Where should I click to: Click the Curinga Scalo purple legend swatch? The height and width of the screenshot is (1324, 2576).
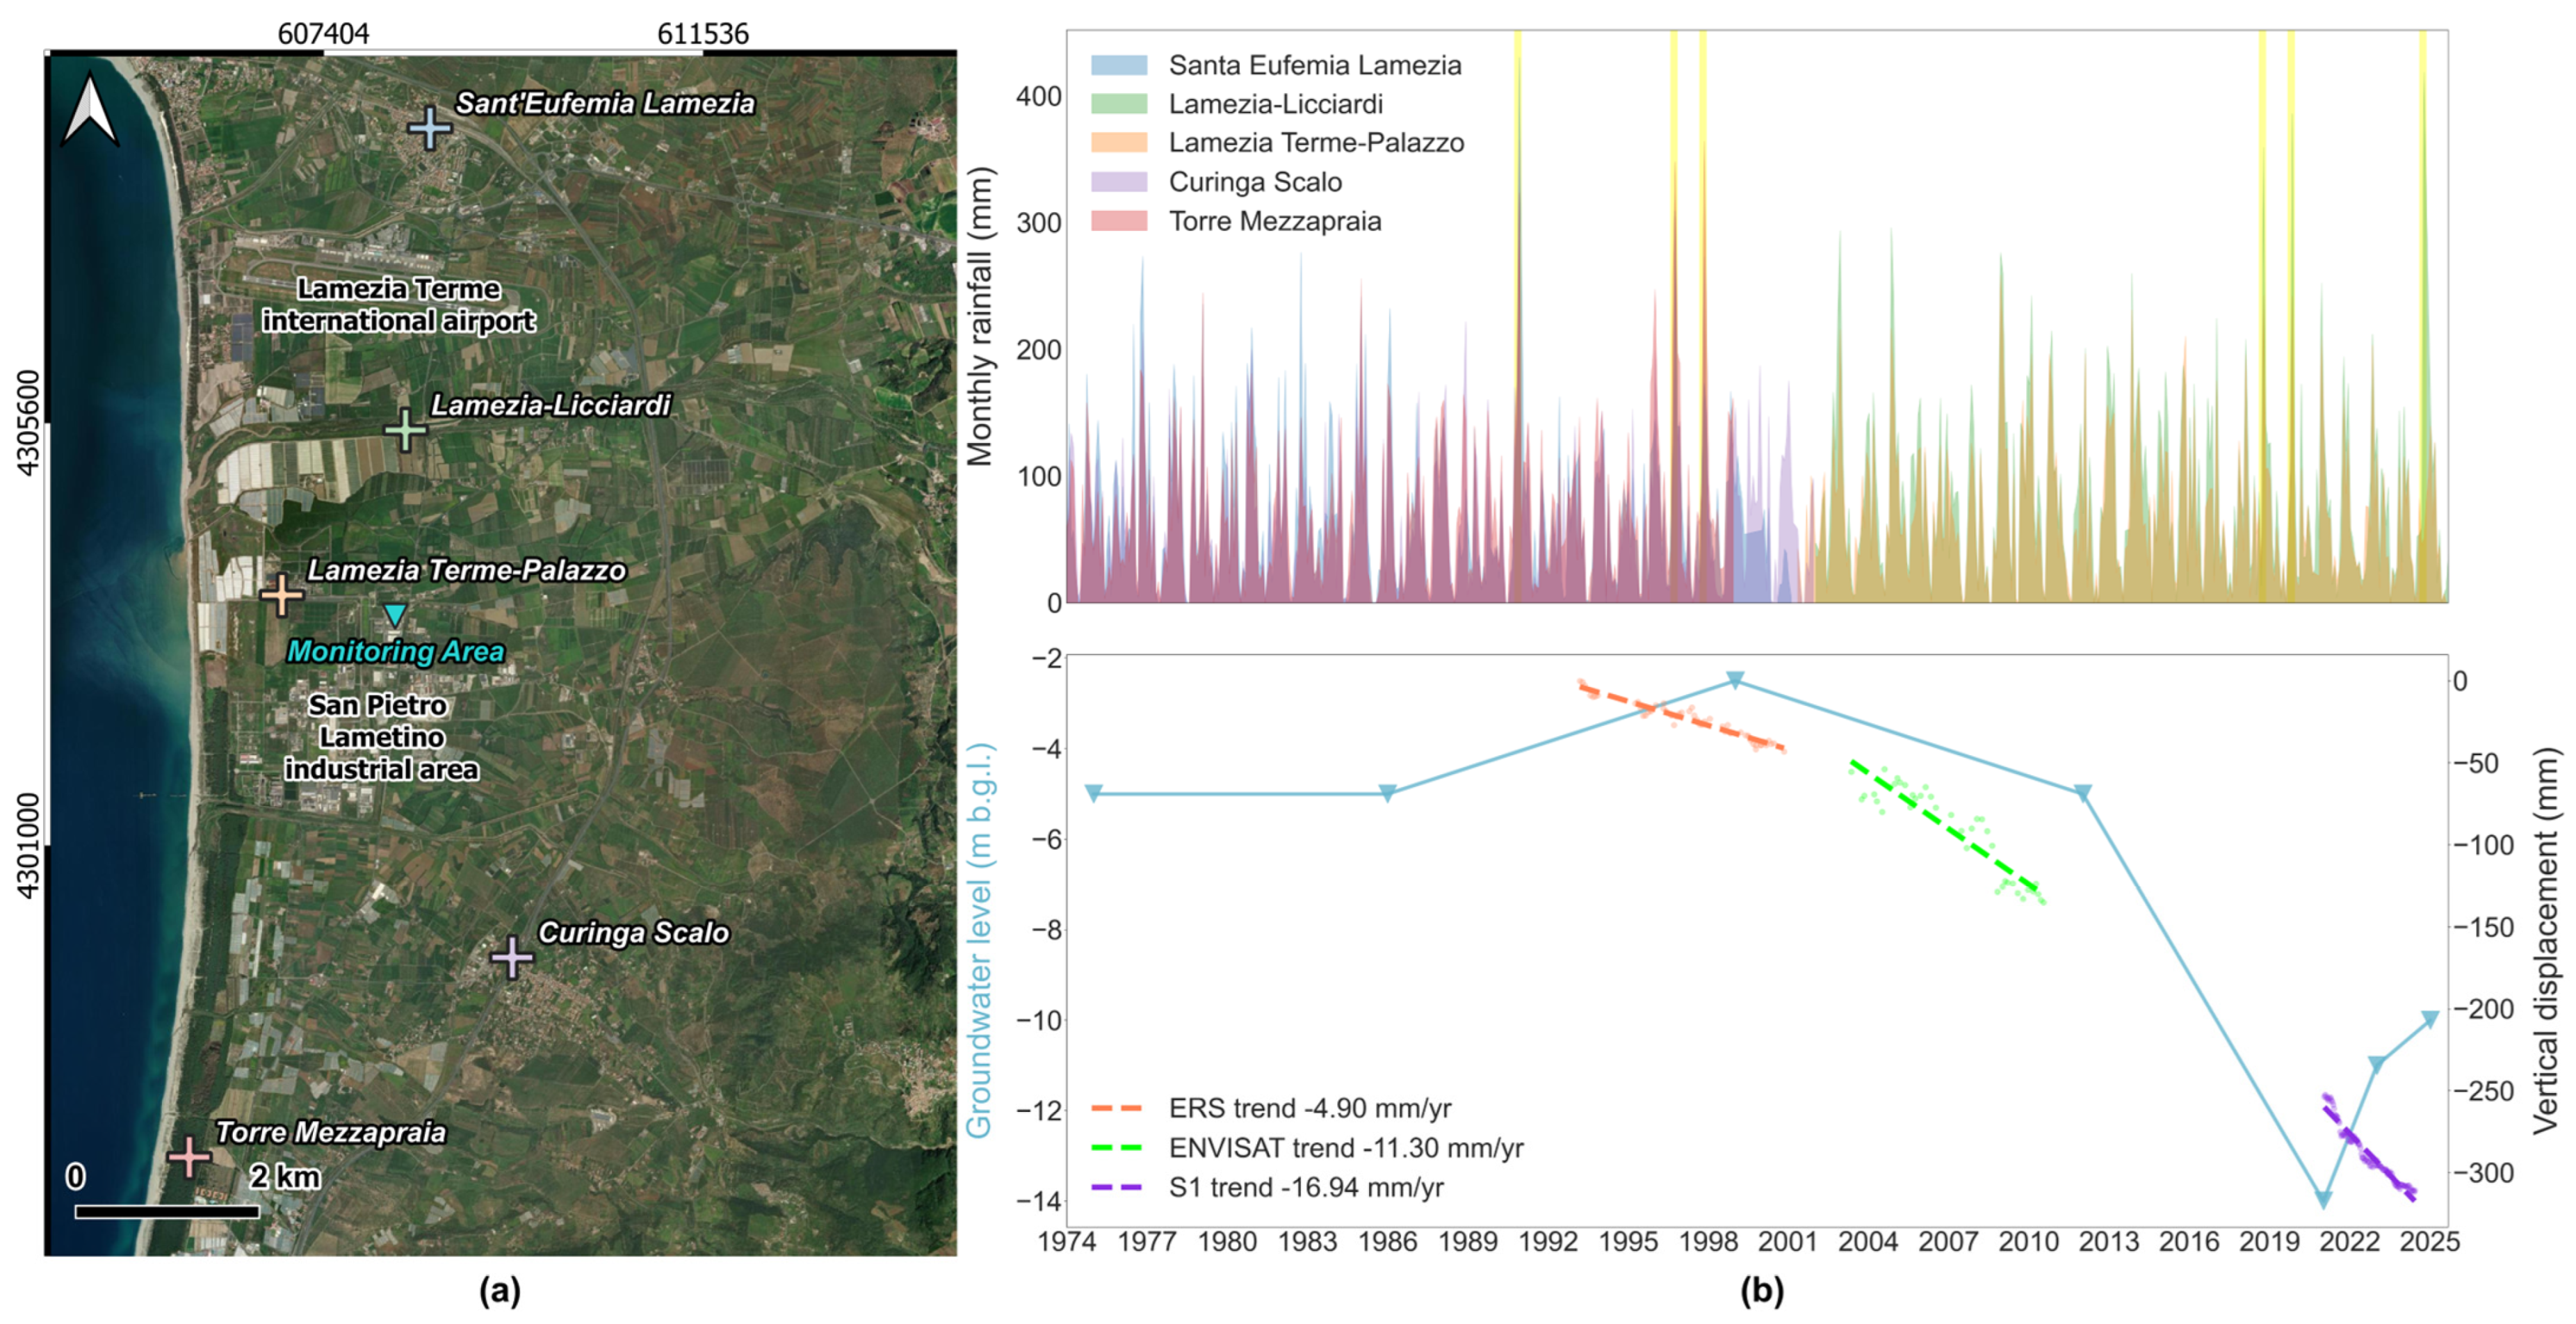click(x=1119, y=182)
